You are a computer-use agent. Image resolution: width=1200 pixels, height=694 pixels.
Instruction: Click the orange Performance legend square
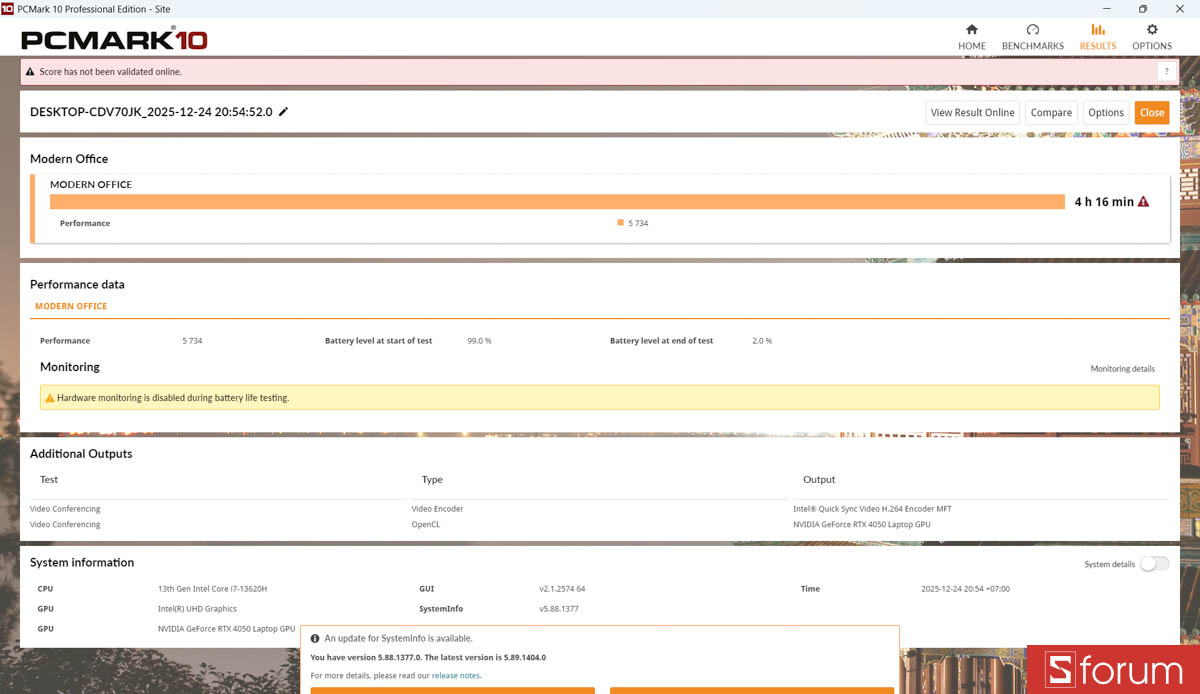(x=621, y=223)
